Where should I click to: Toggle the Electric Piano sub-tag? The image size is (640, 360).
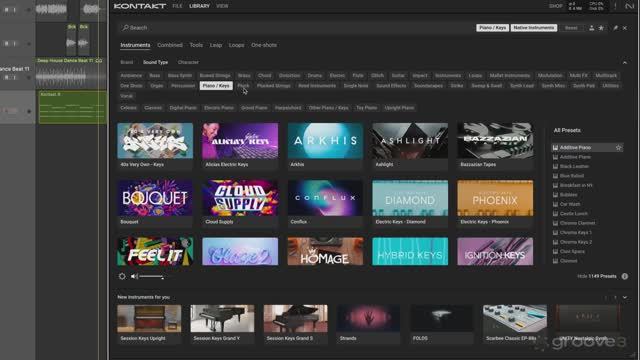(x=219, y=108)
